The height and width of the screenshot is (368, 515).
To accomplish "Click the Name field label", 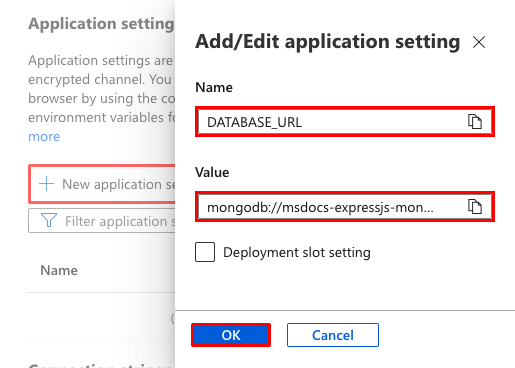I will point(214,87).
